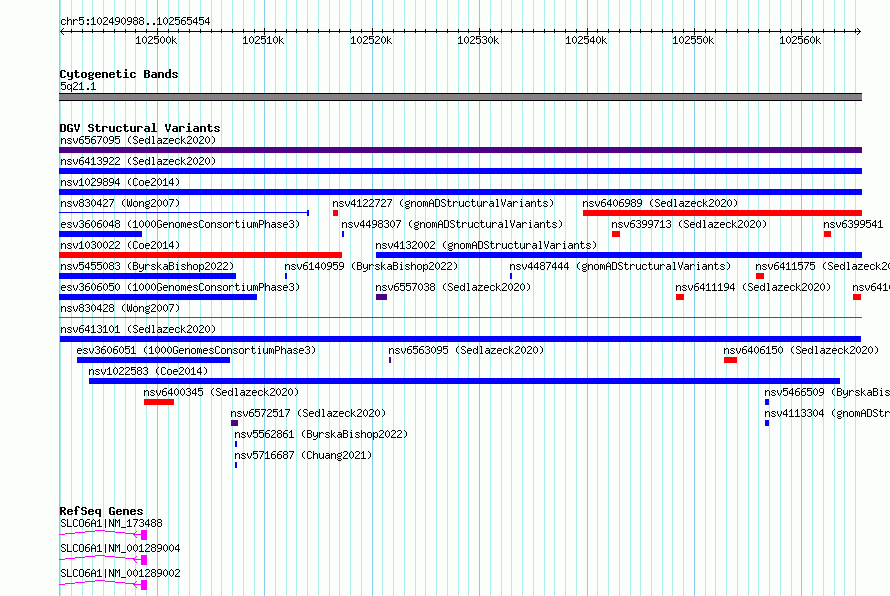This screenshot has width=890, height=596.
Task: Click the nsv6572517 (Sedlazeck2020) label
Action: 308,413
